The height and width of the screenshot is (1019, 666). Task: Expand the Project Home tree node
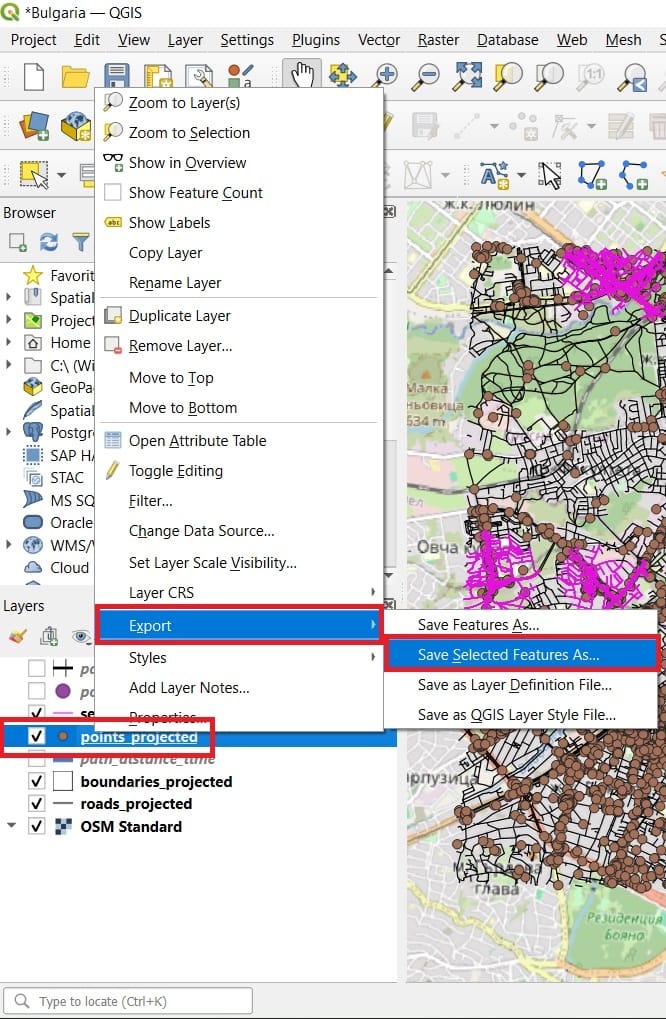tap(8, 320)
